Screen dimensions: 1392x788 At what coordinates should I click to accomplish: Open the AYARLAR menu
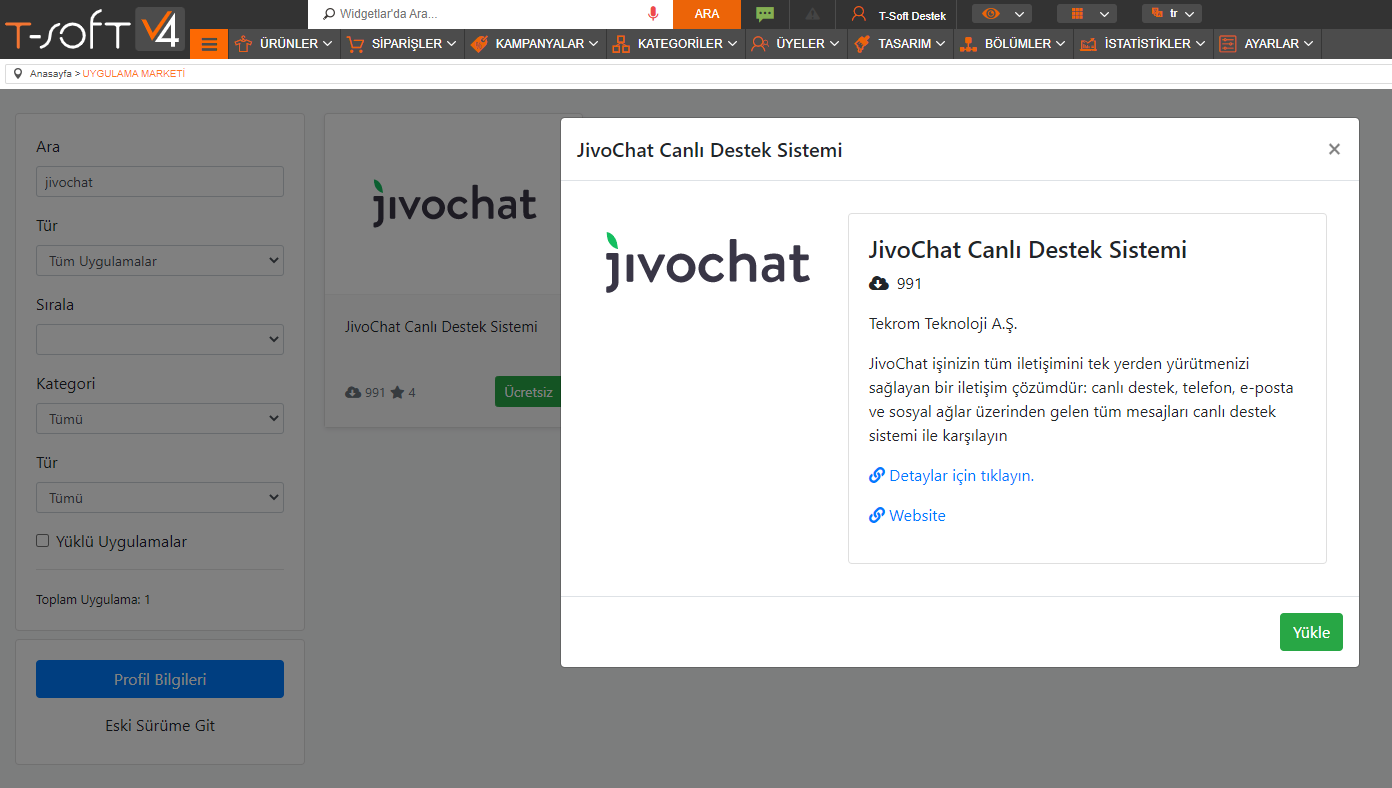tap(1267, 44)
